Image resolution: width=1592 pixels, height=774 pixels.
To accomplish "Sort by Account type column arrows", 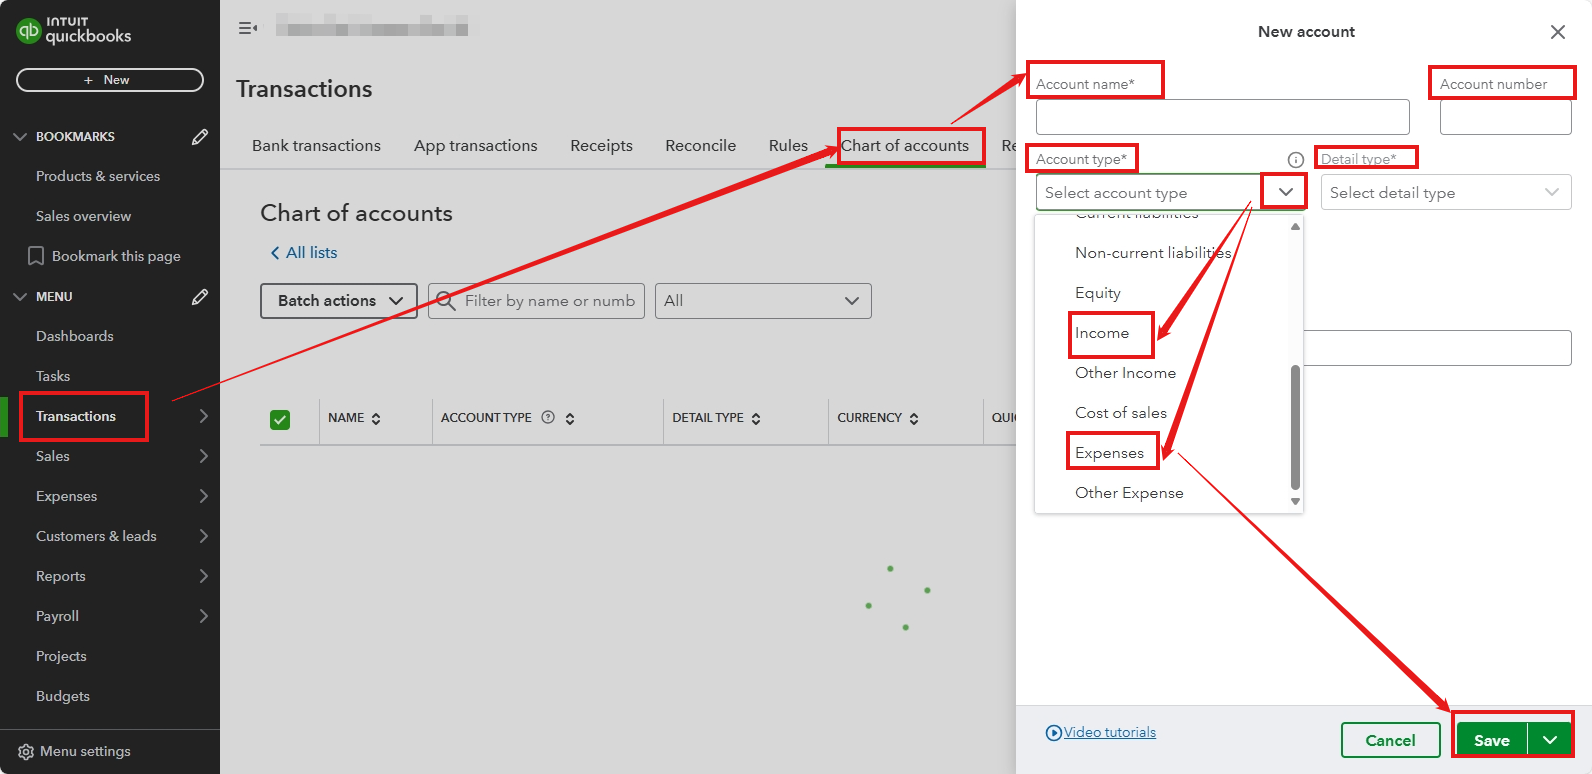I will point(570,419).
